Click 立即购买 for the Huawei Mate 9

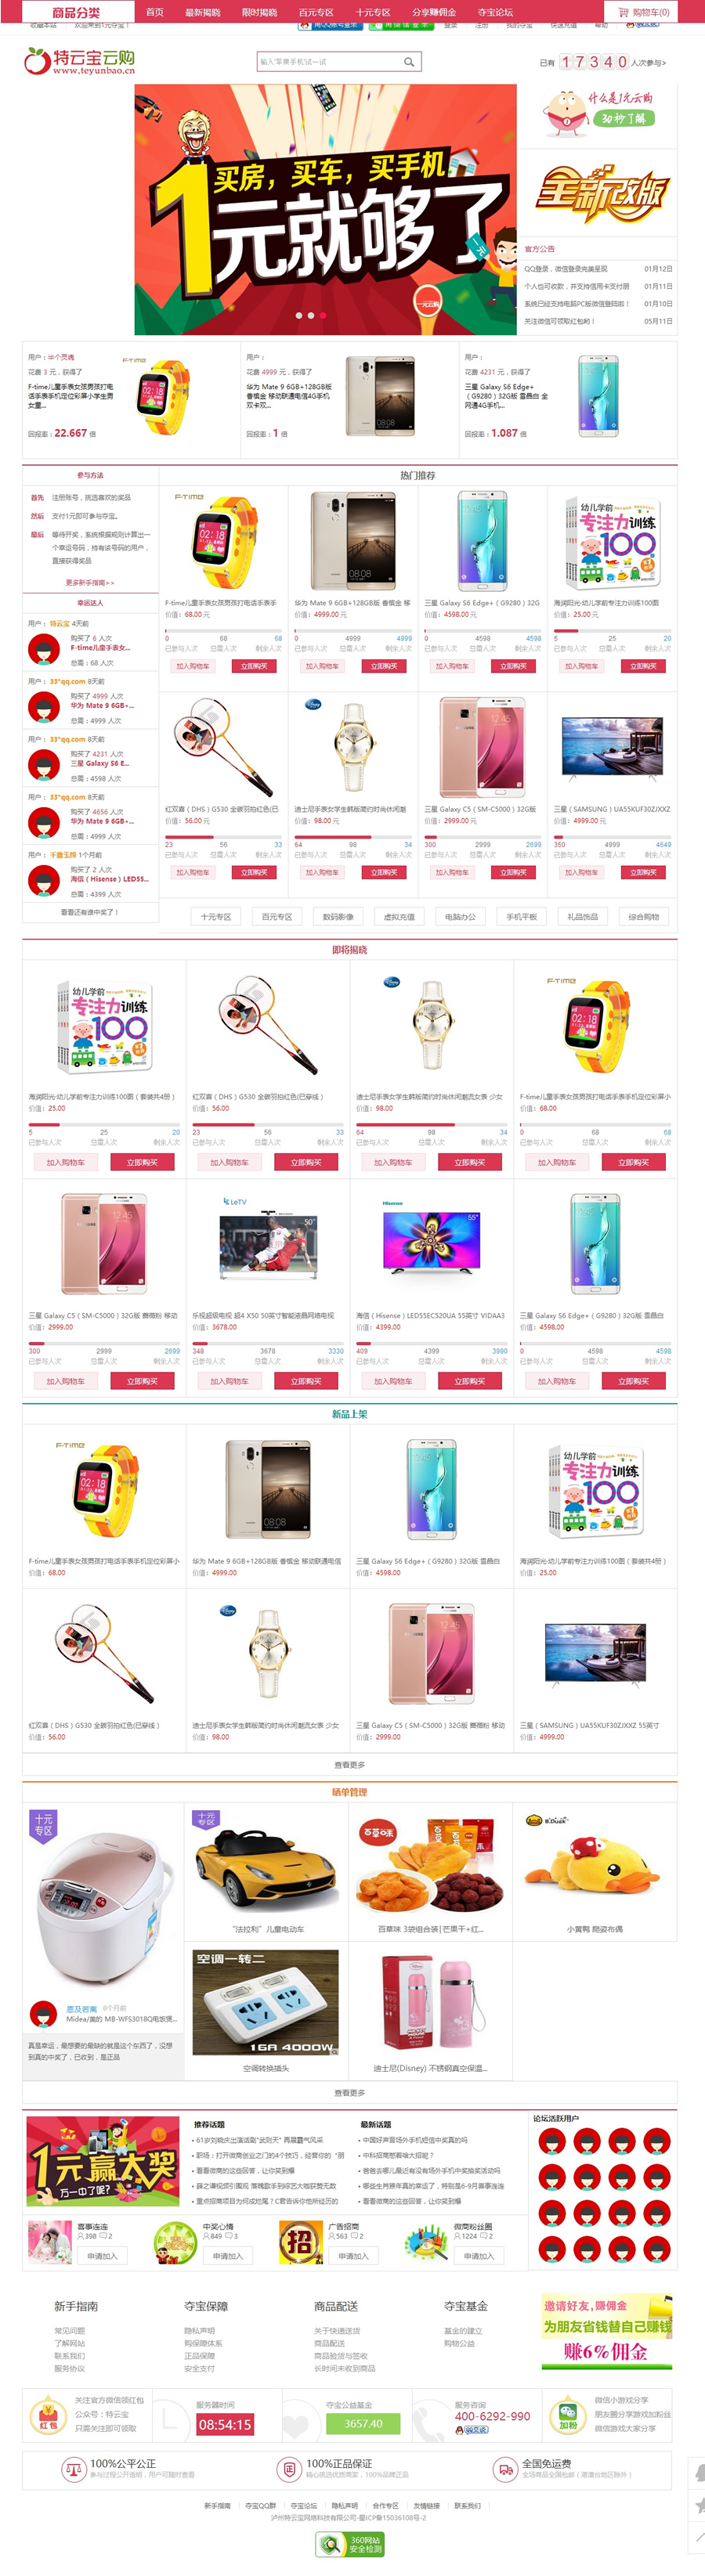point(384,666)
